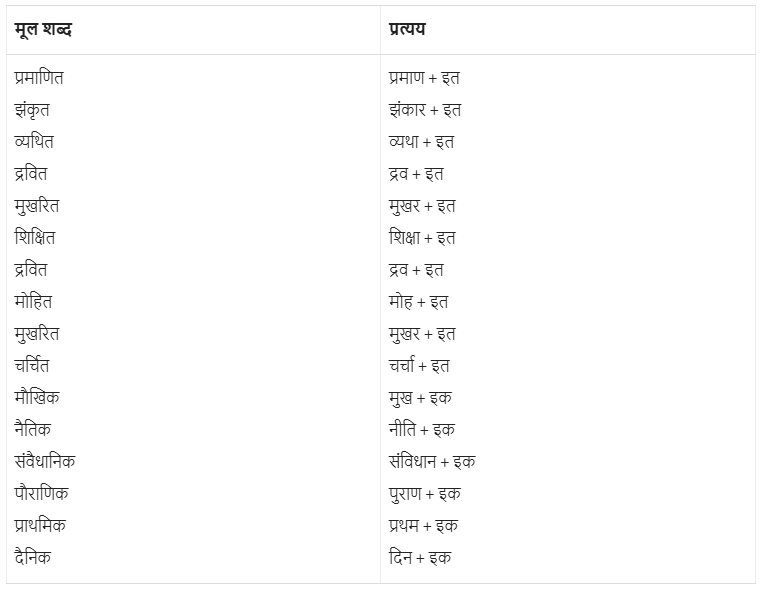762x589 pixels.
Task: Select the word 'प्राथमिक'
Action: click(x=40, y=525)
